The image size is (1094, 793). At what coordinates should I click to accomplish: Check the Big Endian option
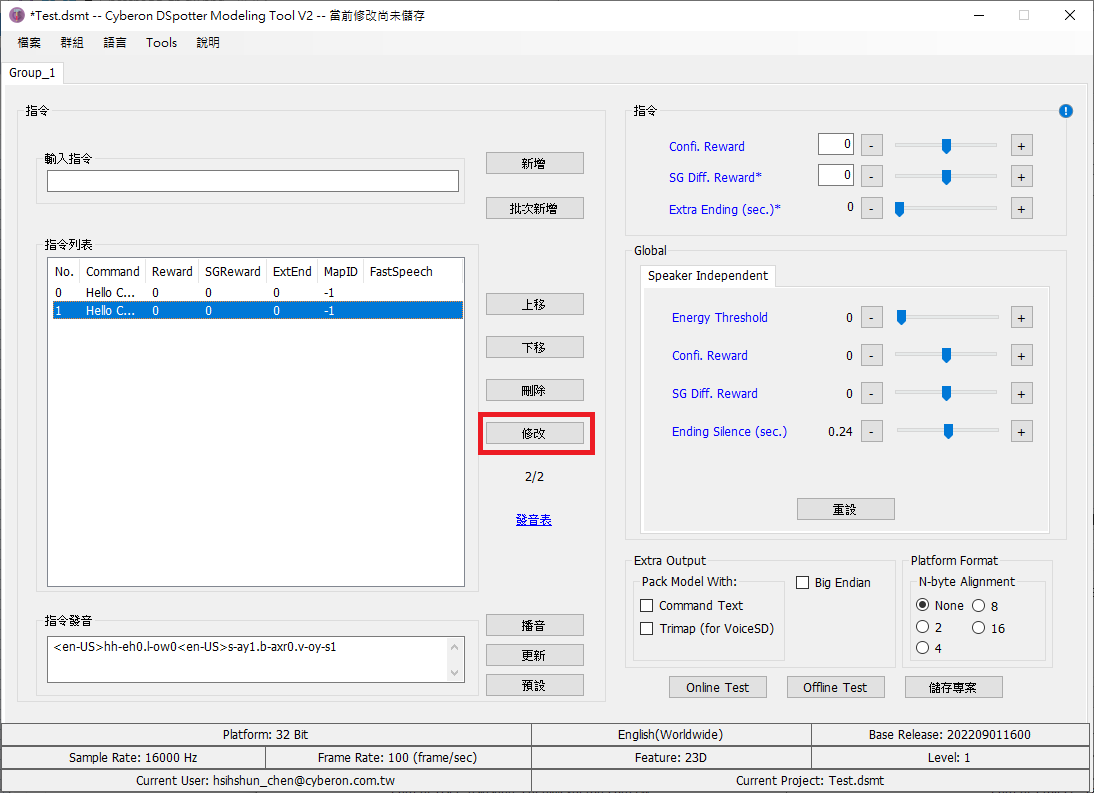(x=803, y=583)
